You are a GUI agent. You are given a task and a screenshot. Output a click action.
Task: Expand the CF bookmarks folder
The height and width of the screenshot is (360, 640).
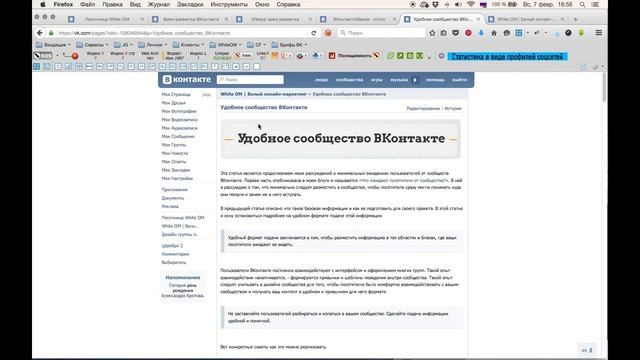tap(256, 45)
